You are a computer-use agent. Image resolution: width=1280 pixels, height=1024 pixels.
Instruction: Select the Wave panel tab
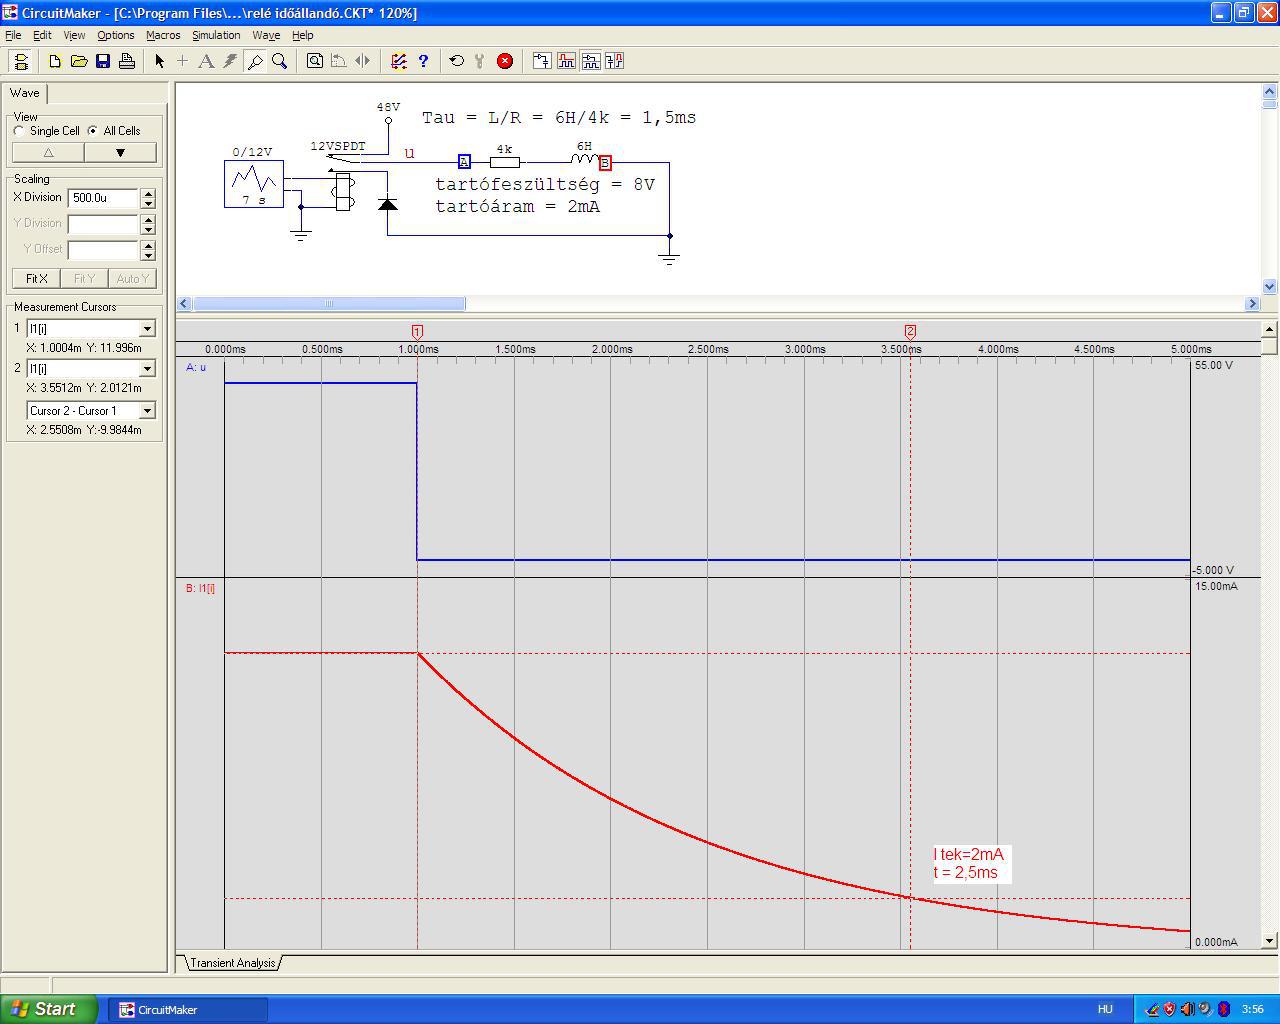[x=25, y=93]
